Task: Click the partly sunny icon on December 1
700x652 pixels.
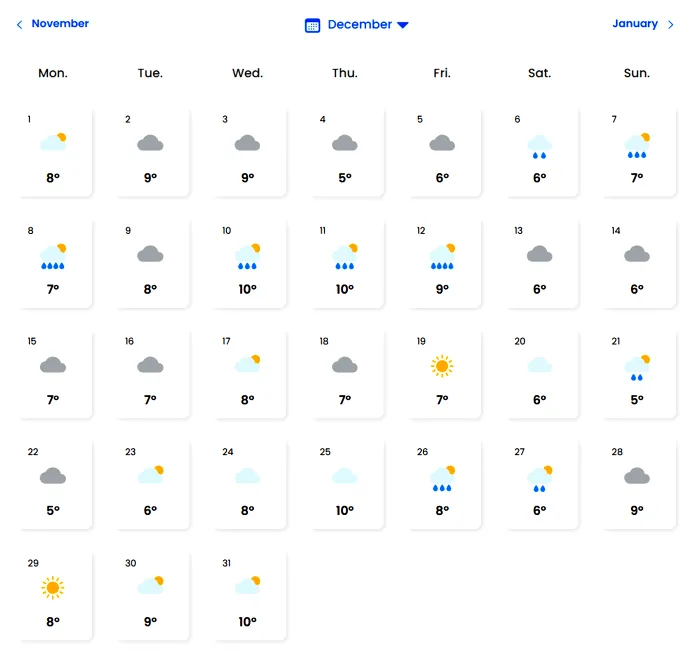Action: [x=54, y=142]
